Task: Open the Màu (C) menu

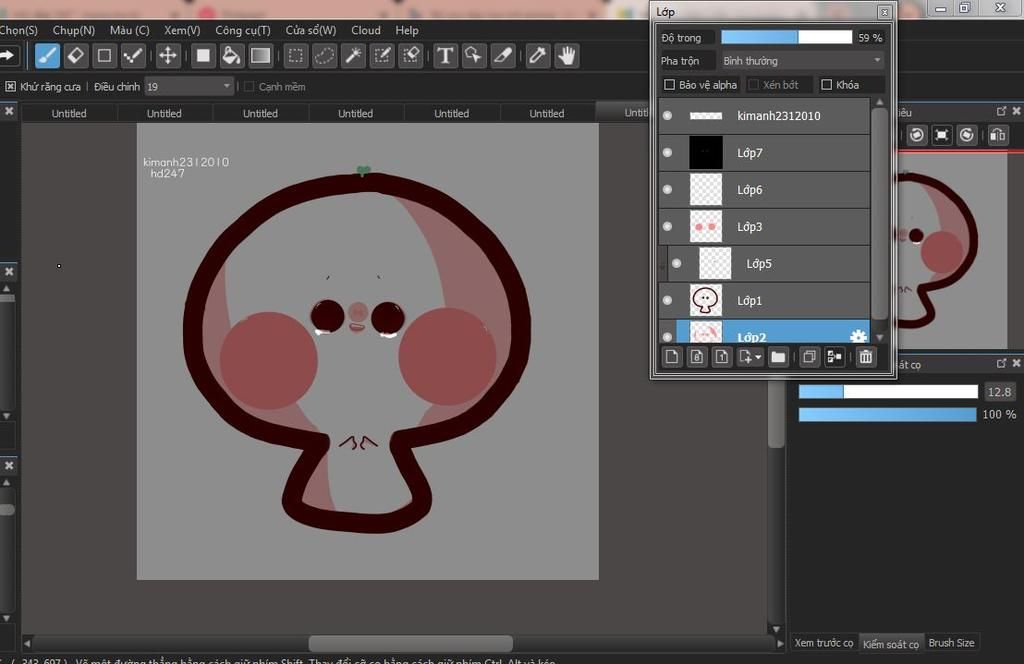Action: pos(129,30)
